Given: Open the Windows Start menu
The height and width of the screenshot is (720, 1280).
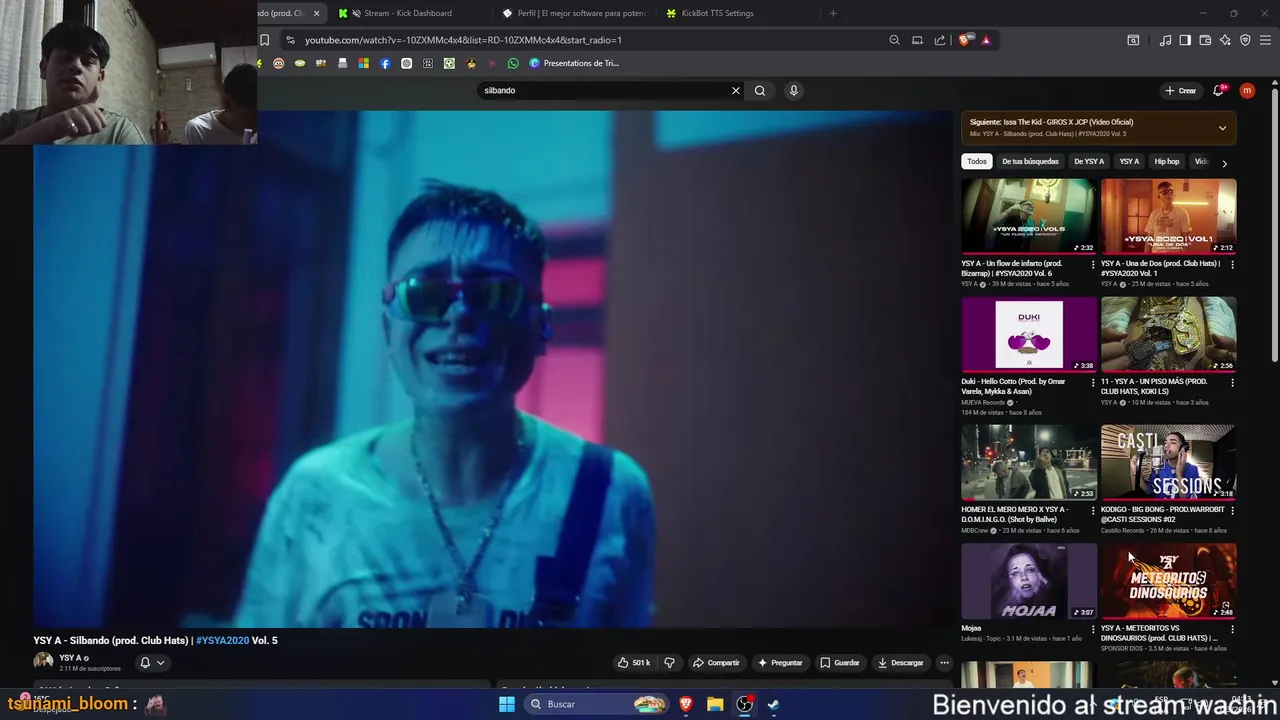Looking at the screenshot, I should [x=507, y=704].
